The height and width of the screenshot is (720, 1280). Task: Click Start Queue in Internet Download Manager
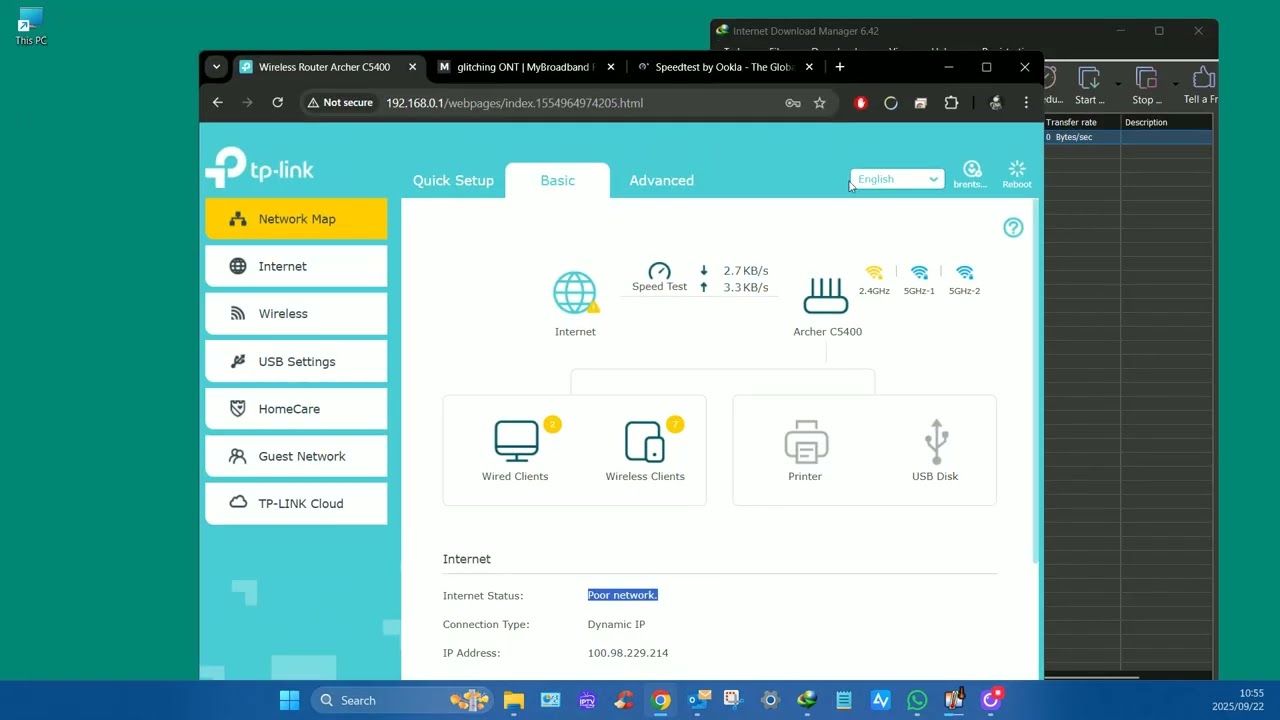tap(1089, 85)
